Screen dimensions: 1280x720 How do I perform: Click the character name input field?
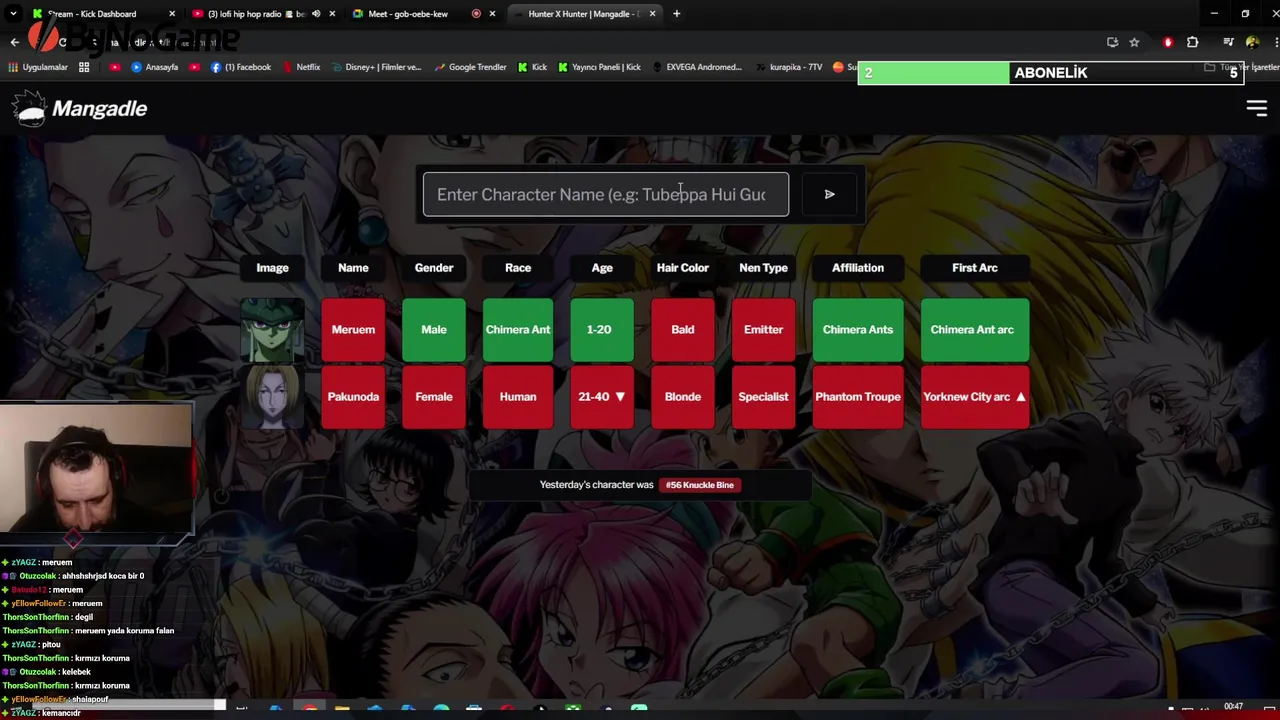[x=606, y=194]
